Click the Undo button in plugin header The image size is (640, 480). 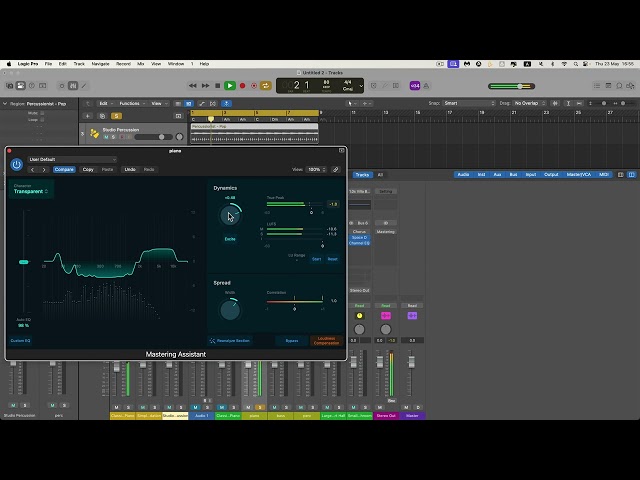pyautogui.click(x=130, y=169)
